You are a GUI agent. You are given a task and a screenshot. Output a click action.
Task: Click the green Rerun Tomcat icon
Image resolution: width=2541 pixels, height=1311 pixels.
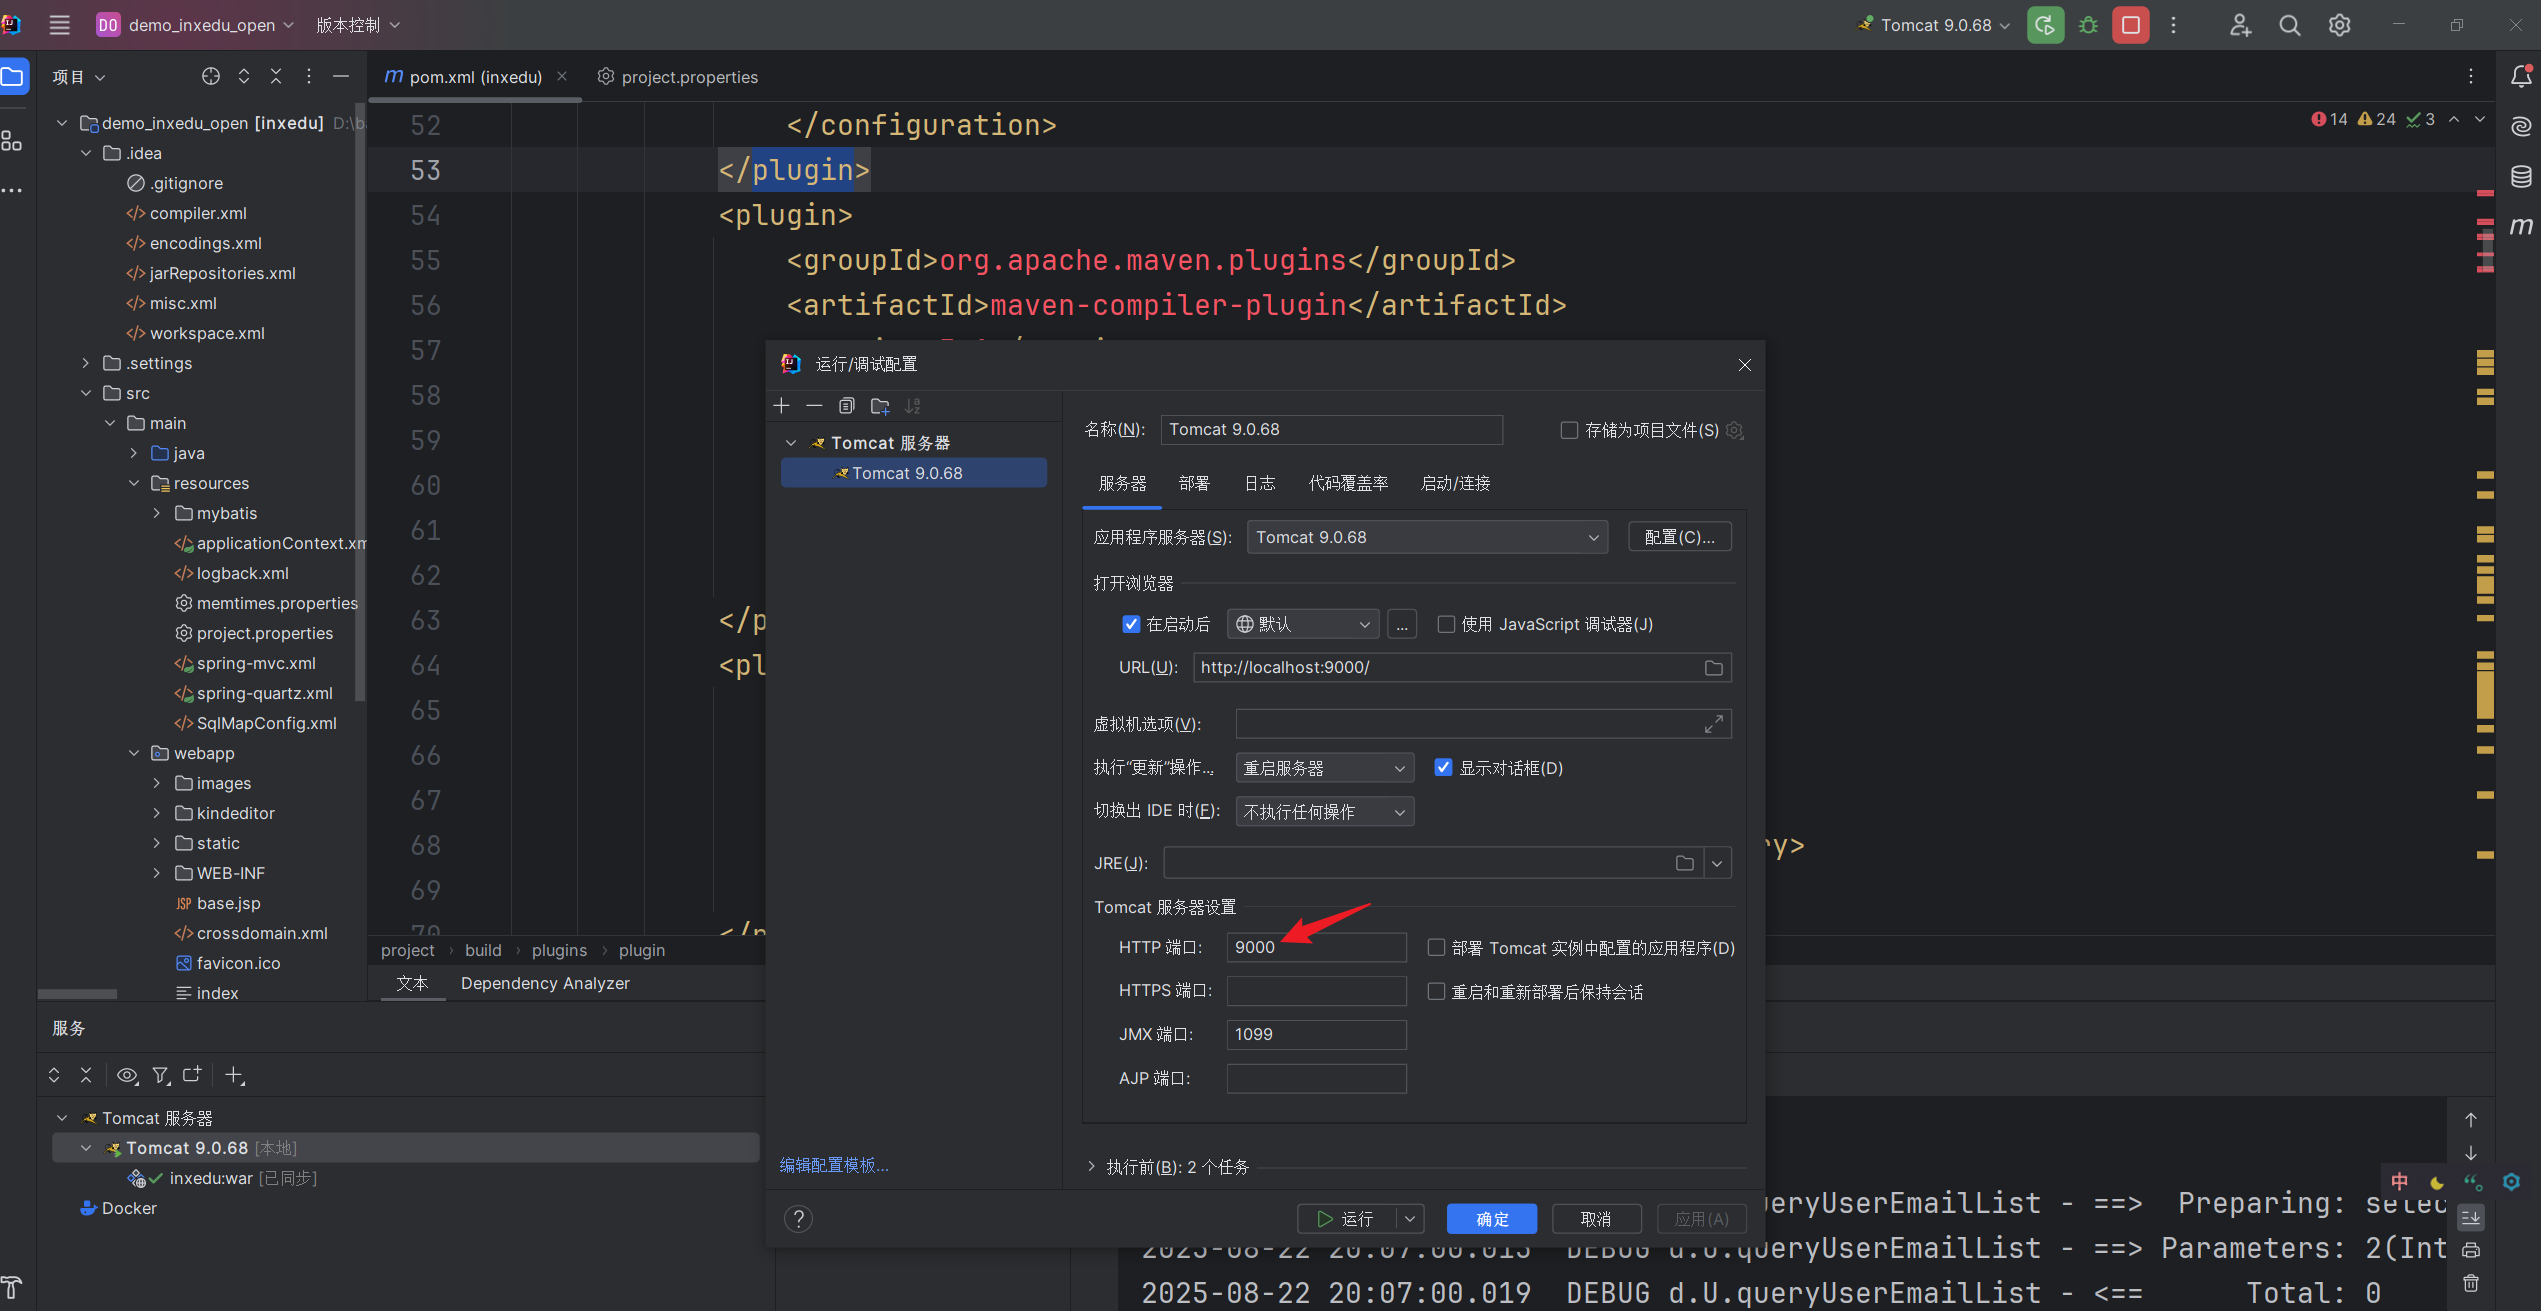(2045, 25)
